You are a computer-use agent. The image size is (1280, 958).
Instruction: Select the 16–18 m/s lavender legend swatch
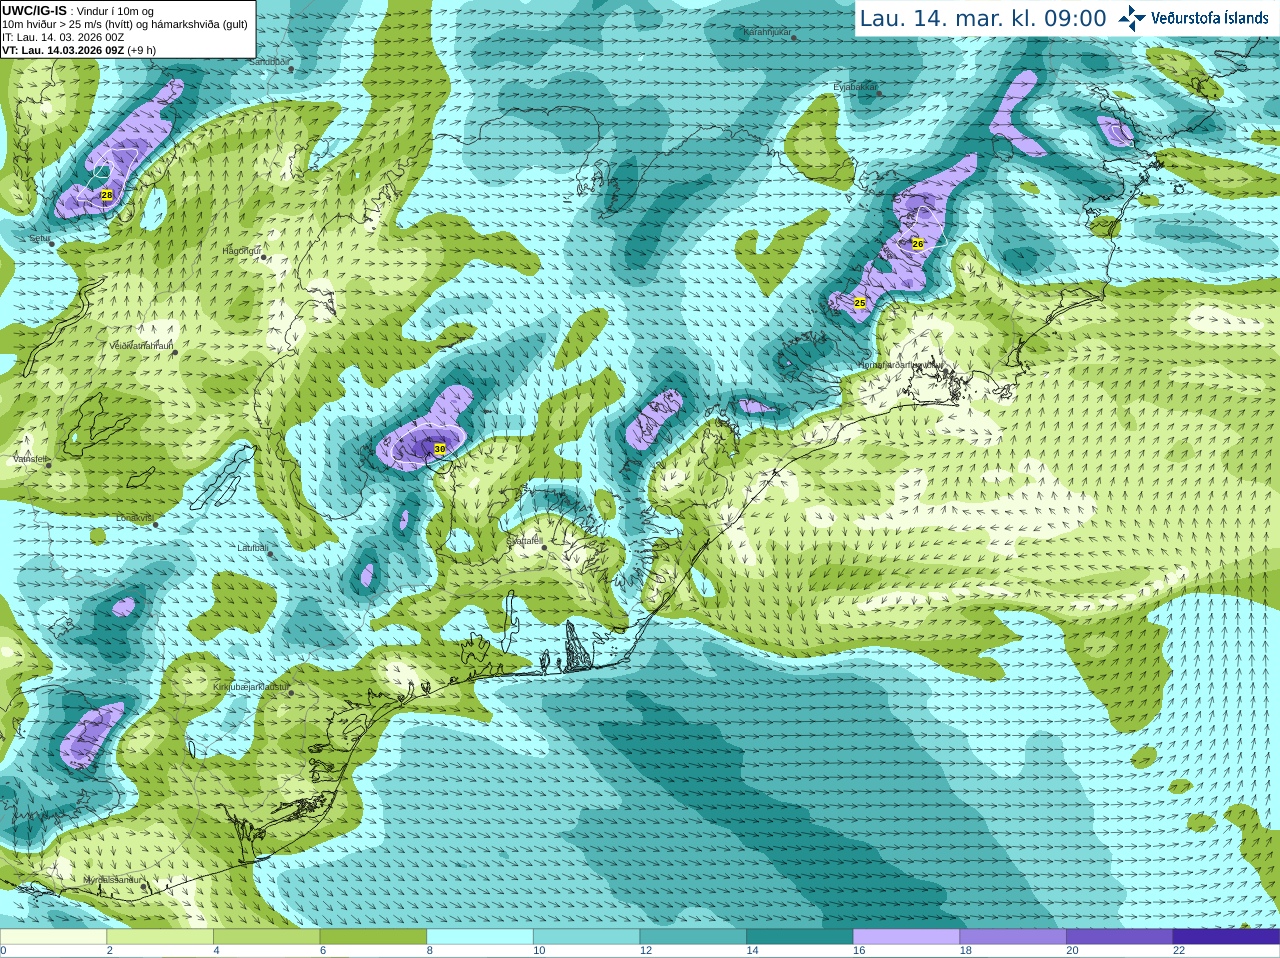click(907, 937)
